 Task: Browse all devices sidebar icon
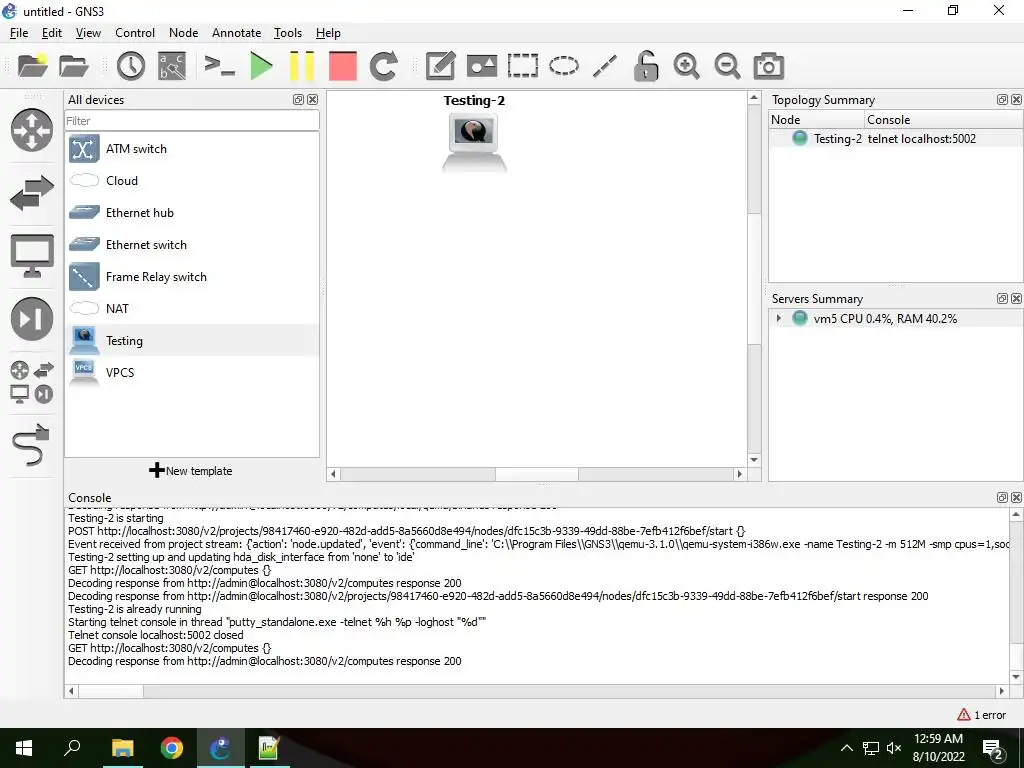click(31, 381)
